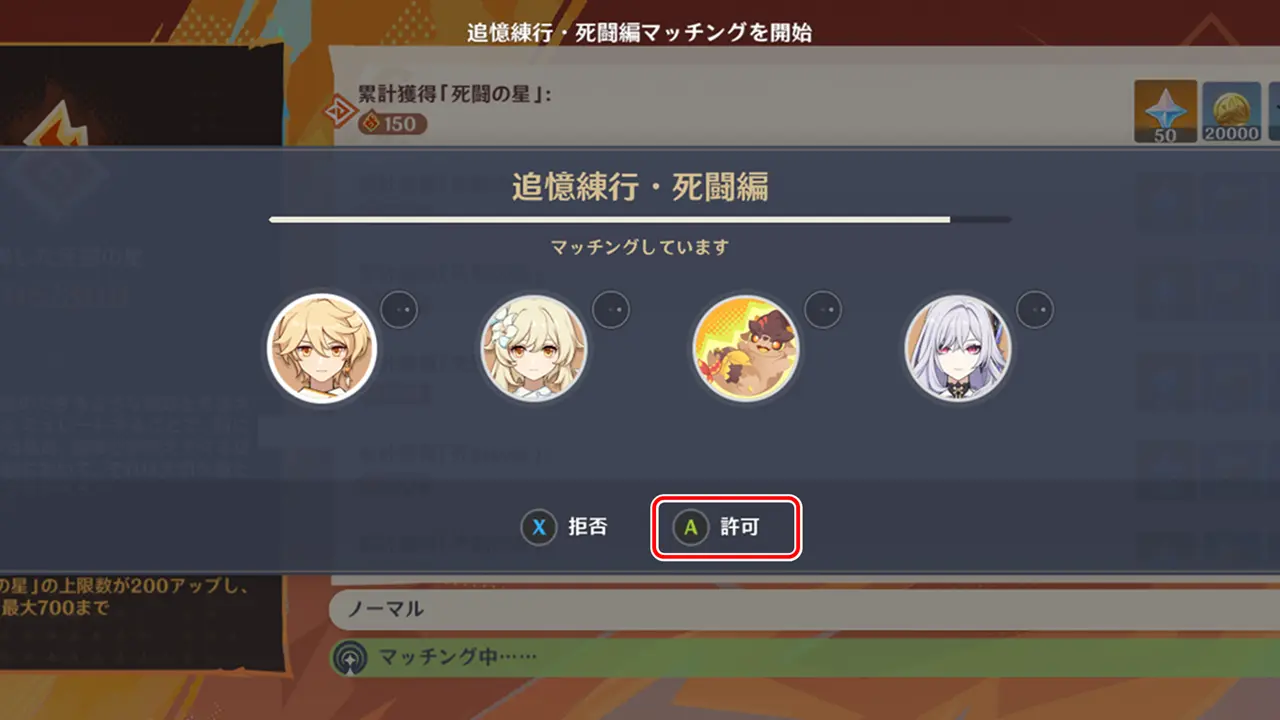The height and width of the screenshot is (720, 1280).
Task: Click the 150 star points badge
Action: click(x=392, y=124)
